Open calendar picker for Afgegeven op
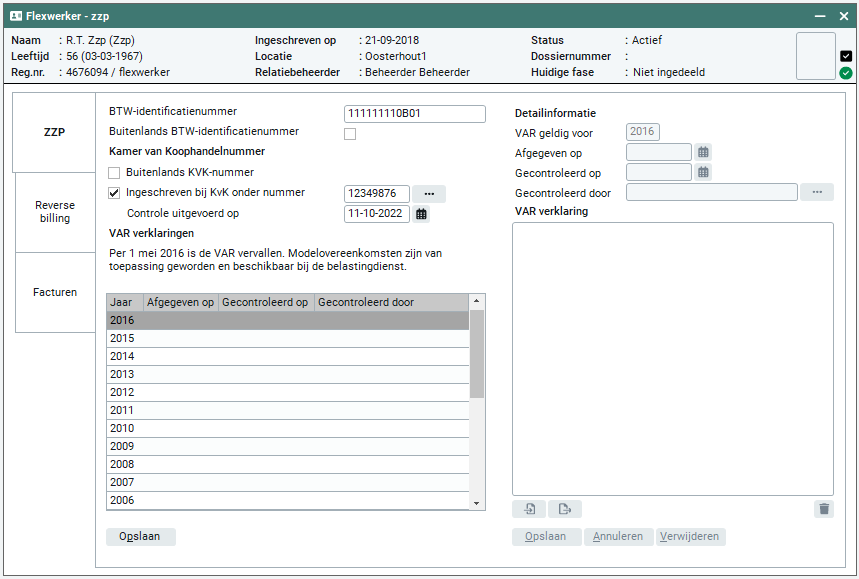Image resolution: width=859 pixels, height=579 pixels. (x=703, y=153)
